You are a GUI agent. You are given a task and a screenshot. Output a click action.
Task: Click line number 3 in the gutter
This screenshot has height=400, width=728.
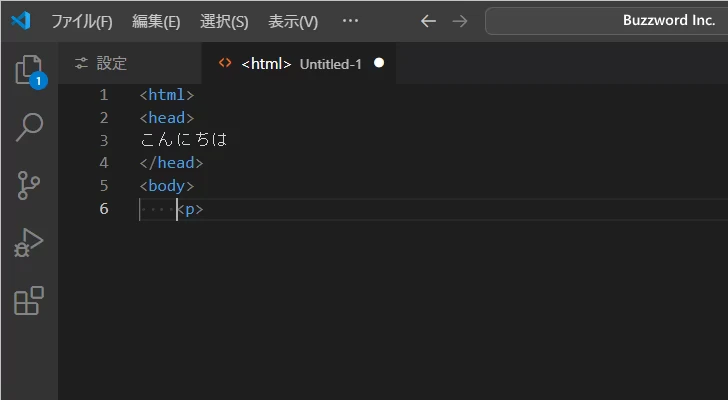(104, 140)
